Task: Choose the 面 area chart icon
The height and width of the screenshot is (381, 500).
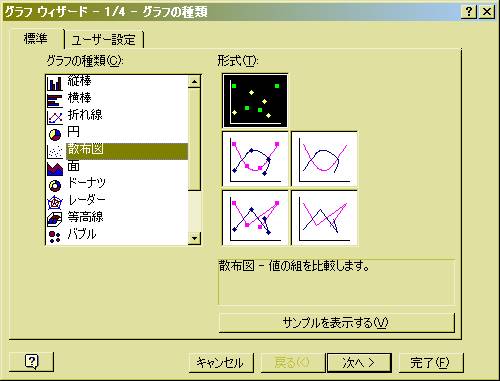Action: point(55,169)
